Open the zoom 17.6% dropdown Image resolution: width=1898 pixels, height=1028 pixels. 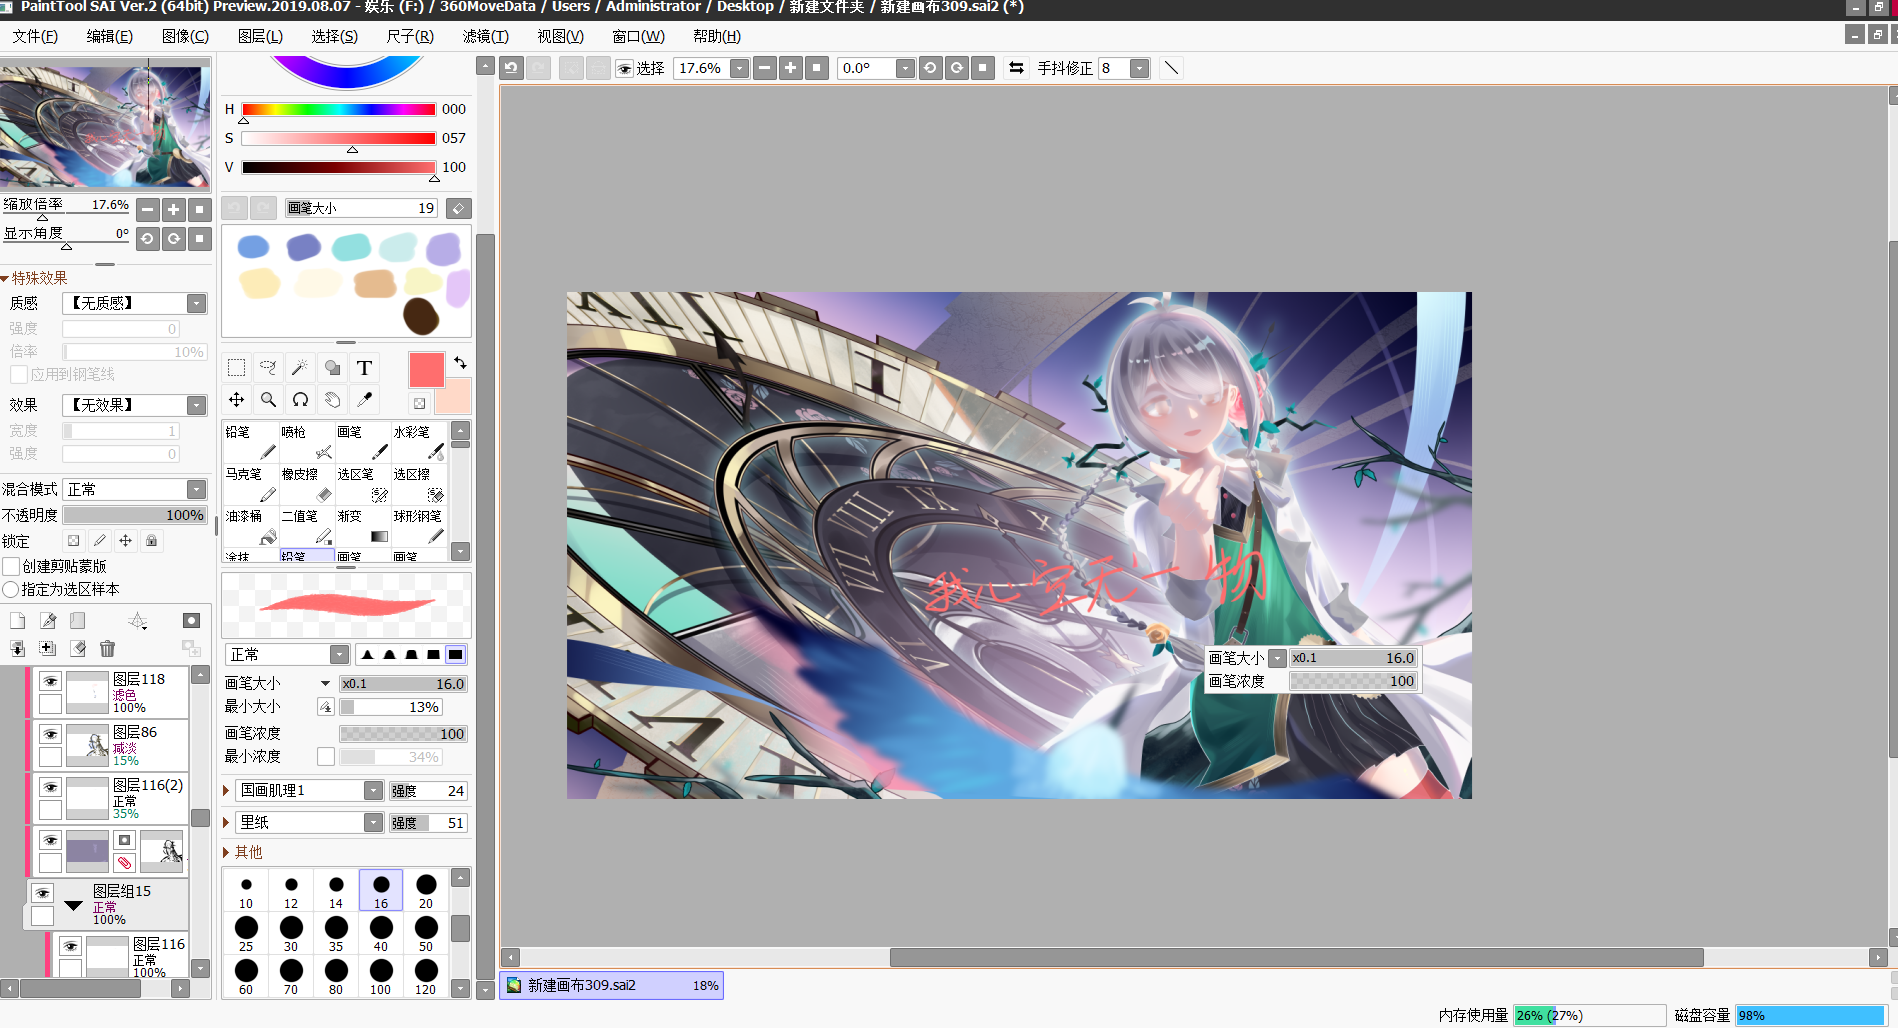point(739,68)
